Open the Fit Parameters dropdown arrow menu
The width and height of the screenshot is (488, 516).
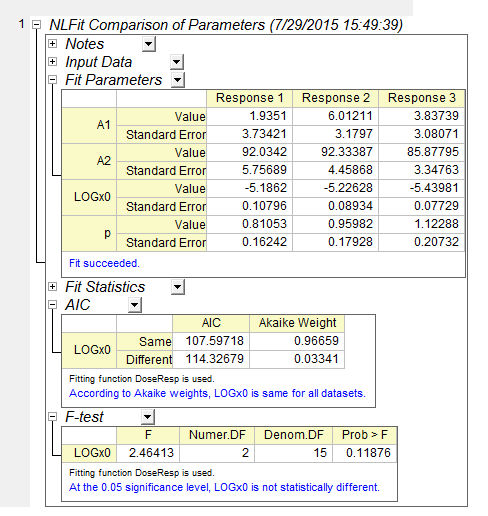point(178,80)
